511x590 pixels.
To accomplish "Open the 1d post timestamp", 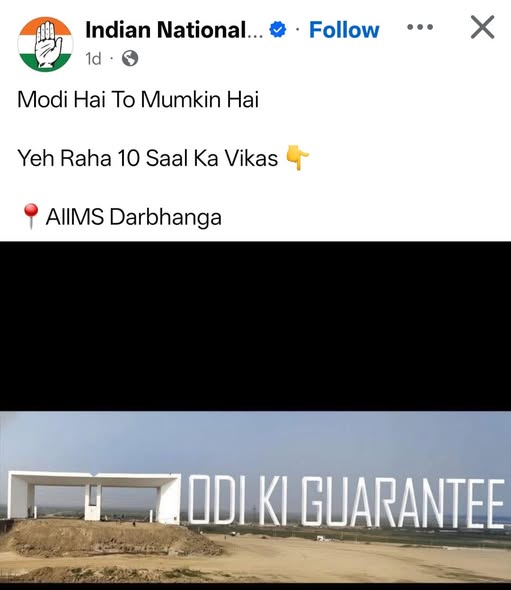I will (x=93, y=59).
